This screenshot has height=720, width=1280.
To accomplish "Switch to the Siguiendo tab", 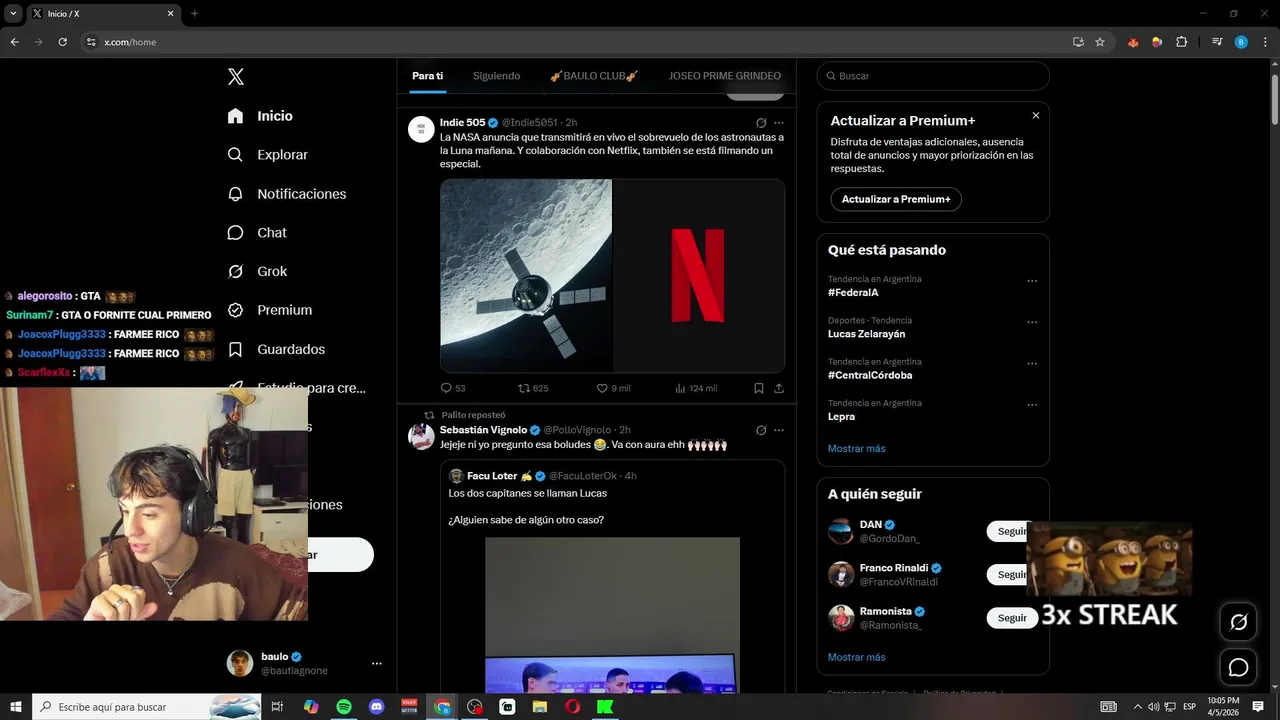I will click(x=496, y=76).
